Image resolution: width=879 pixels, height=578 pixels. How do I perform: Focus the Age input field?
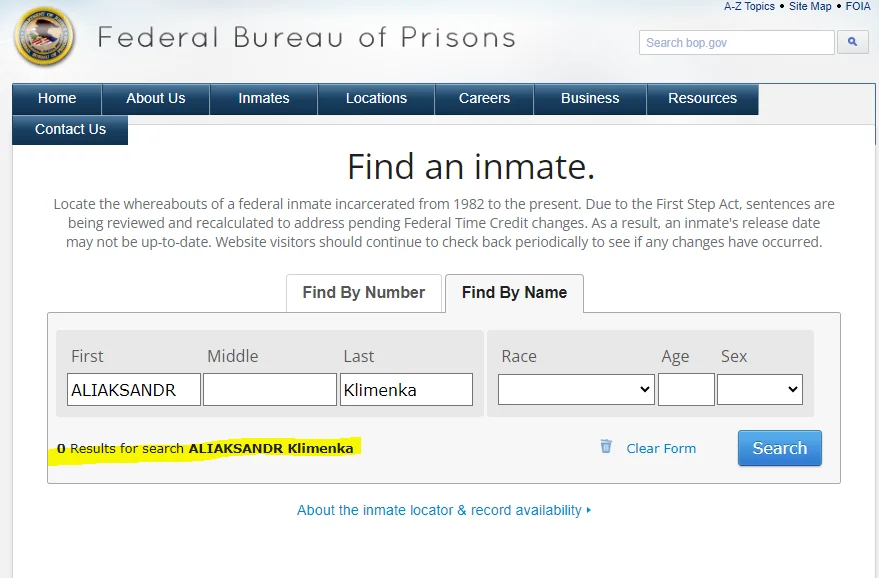coord(686,390)
